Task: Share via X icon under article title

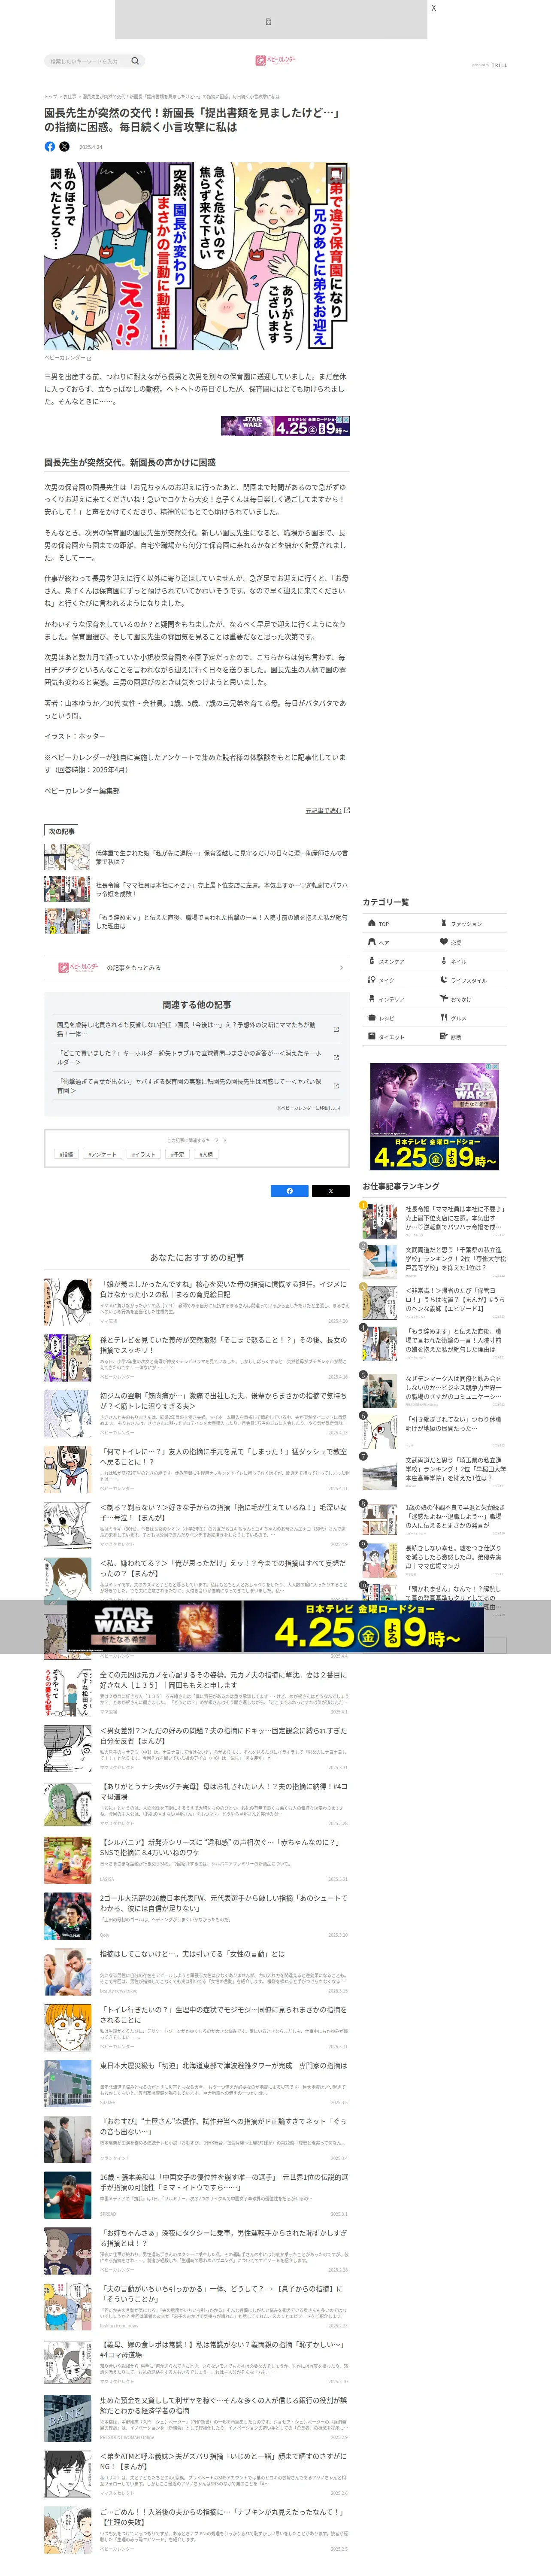Action: pos(65,146)
